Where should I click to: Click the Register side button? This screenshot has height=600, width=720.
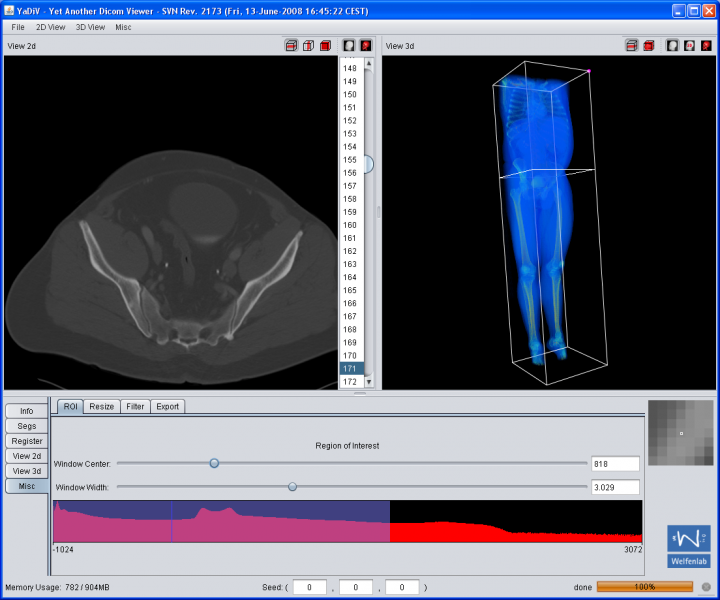coord(27,441)
